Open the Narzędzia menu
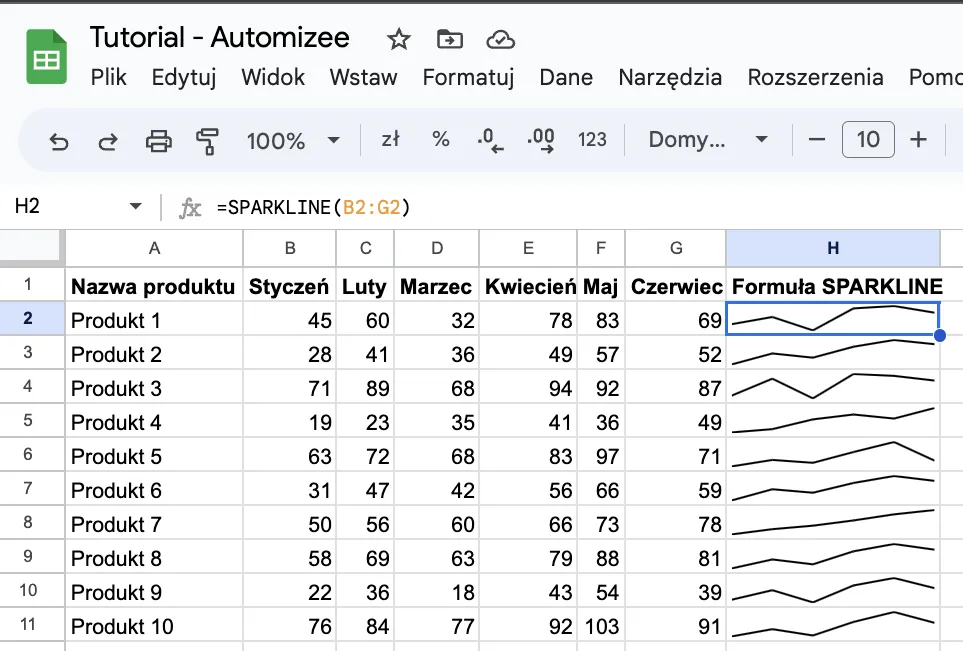 click(670, 77)
